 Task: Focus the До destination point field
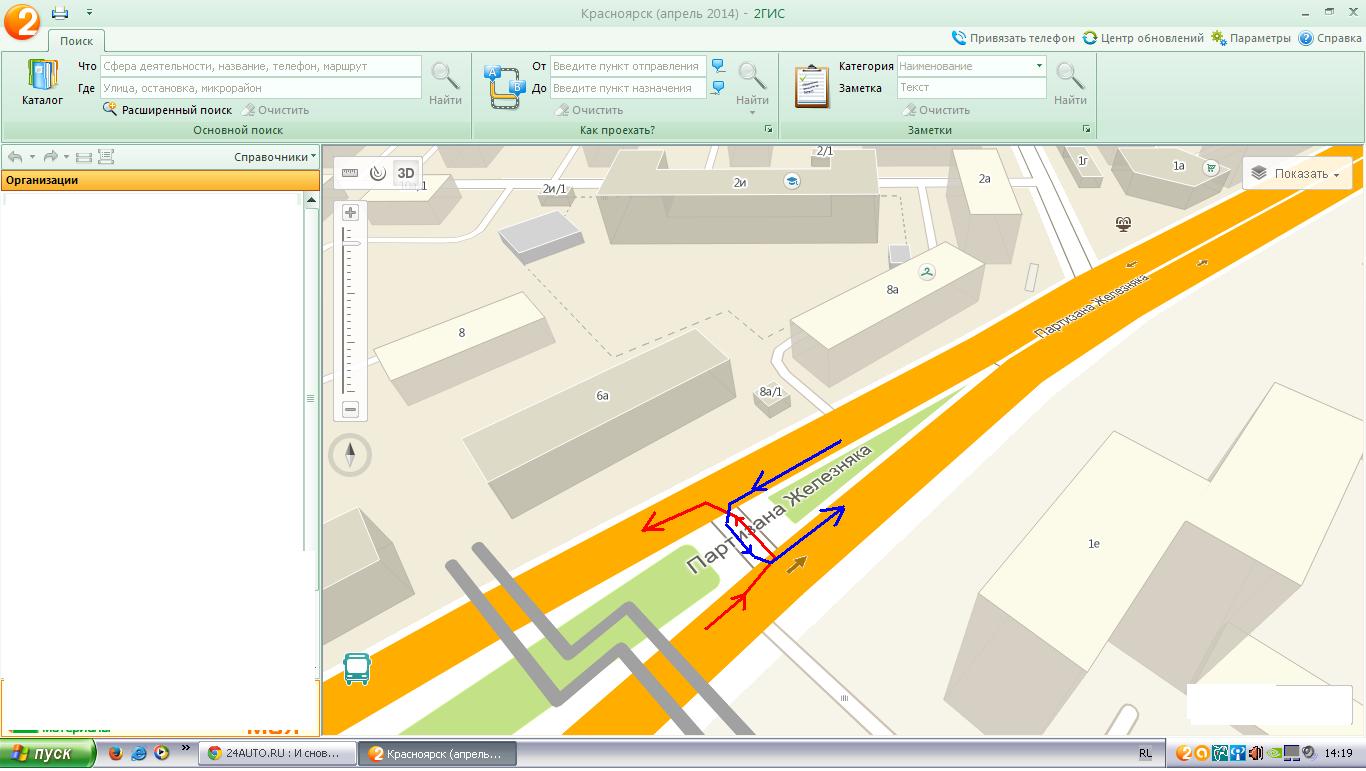pos(628,88)
